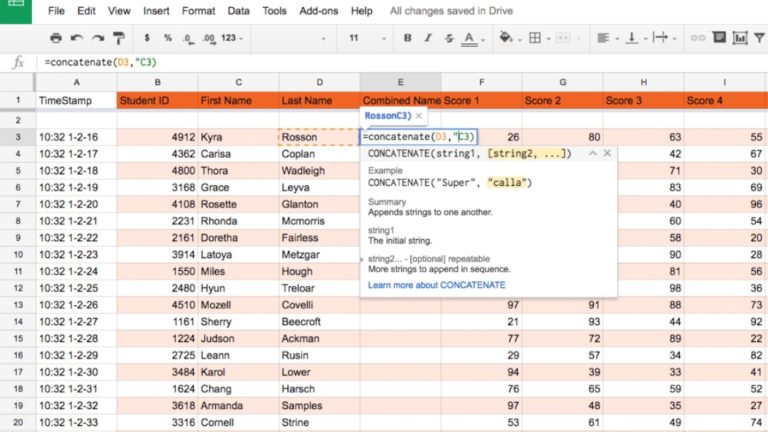768x432 pixels.
Task: Open the Data menu
Action: click(x=238, y=11)
